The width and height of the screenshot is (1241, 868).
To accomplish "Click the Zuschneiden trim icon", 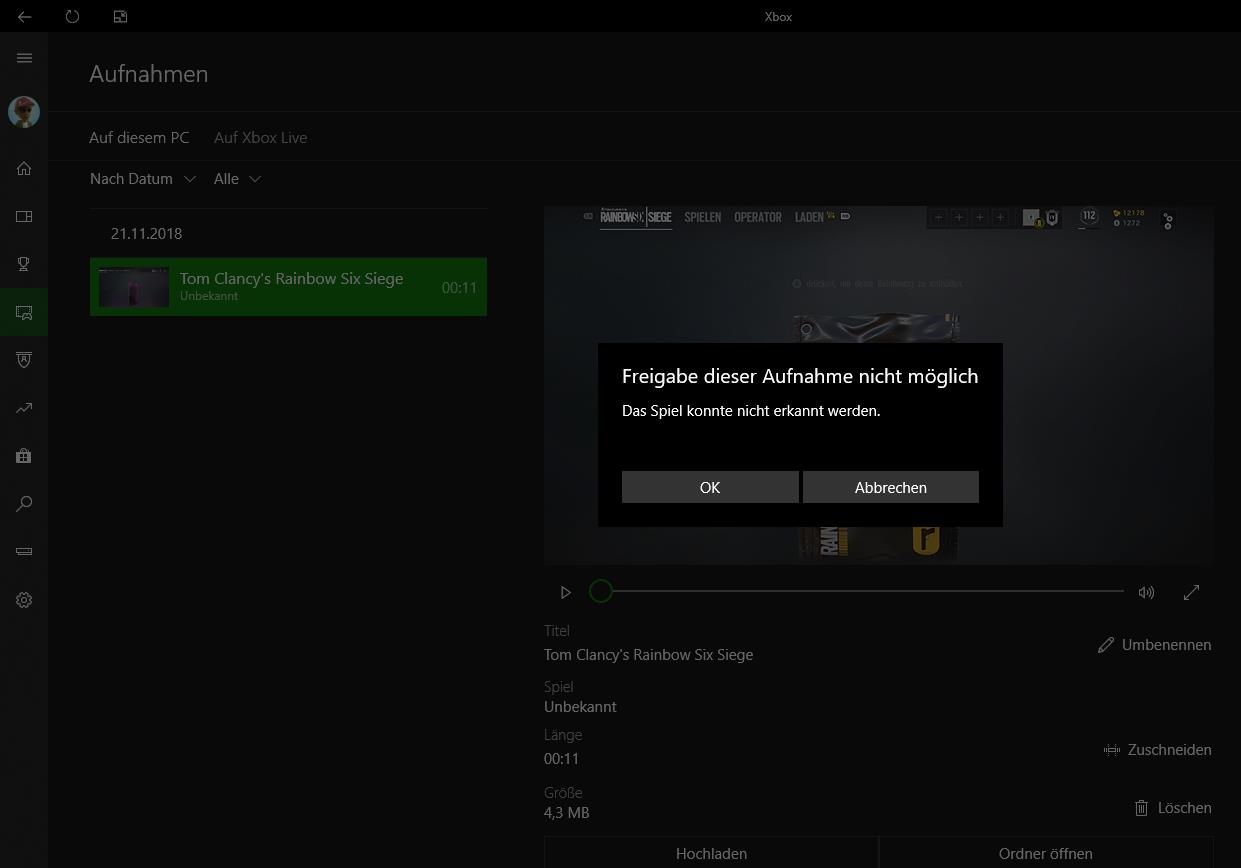I will [x=1111, y=750].
